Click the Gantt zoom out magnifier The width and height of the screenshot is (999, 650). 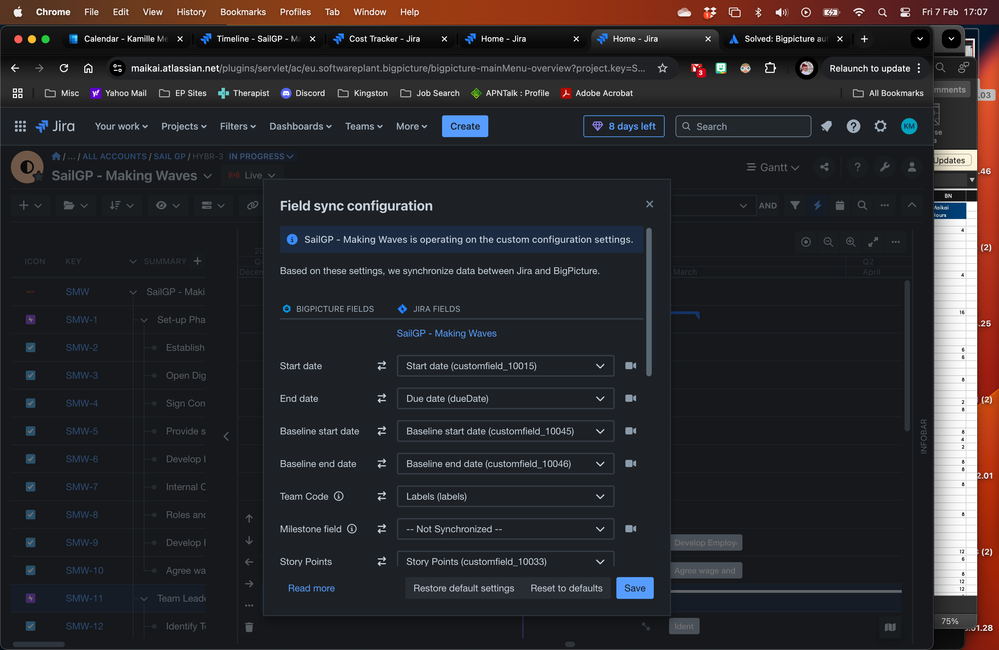[x=828, y=242]
